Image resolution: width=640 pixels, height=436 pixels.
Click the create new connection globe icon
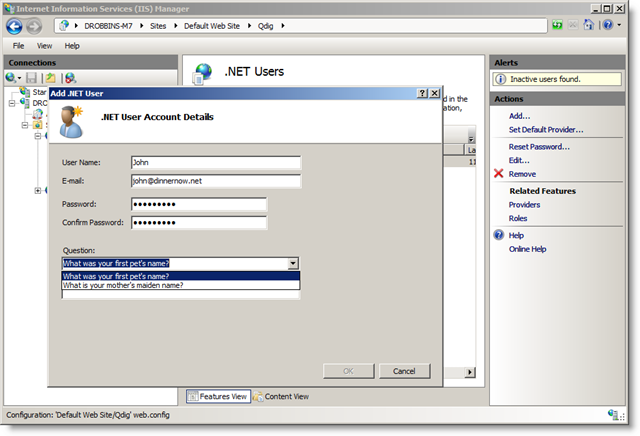[11, 78]
